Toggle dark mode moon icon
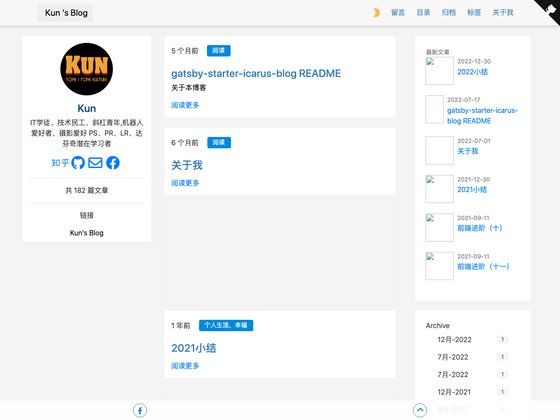560x420 pixels. click(376, 13)
